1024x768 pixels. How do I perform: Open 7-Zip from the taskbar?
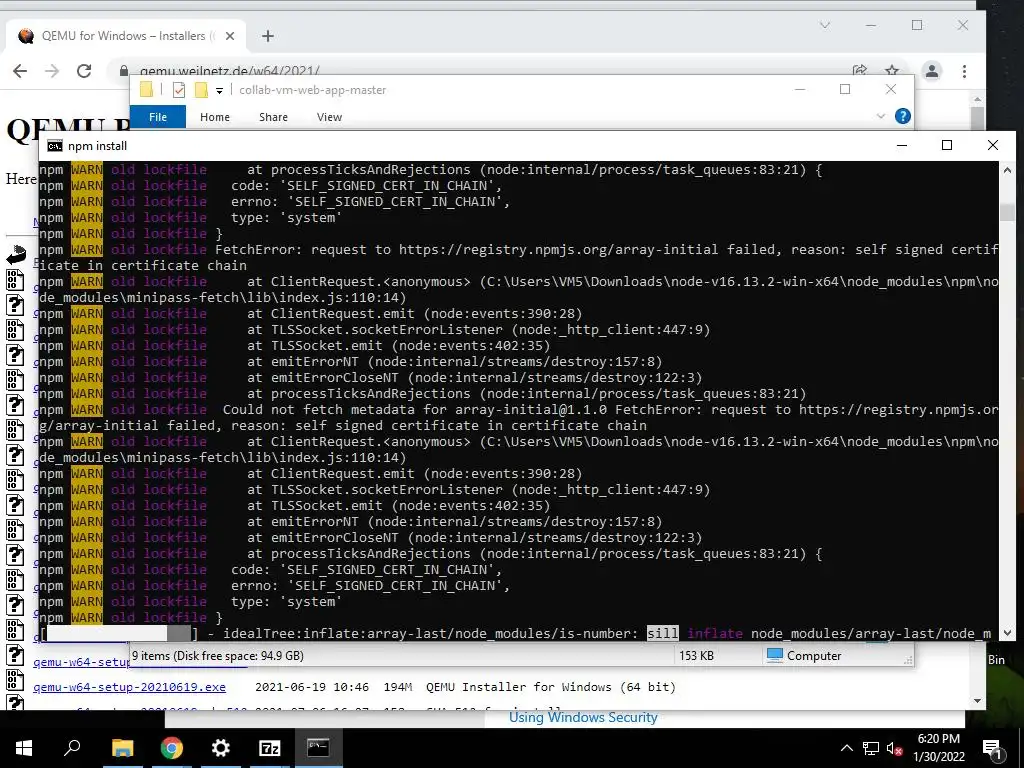270,748
